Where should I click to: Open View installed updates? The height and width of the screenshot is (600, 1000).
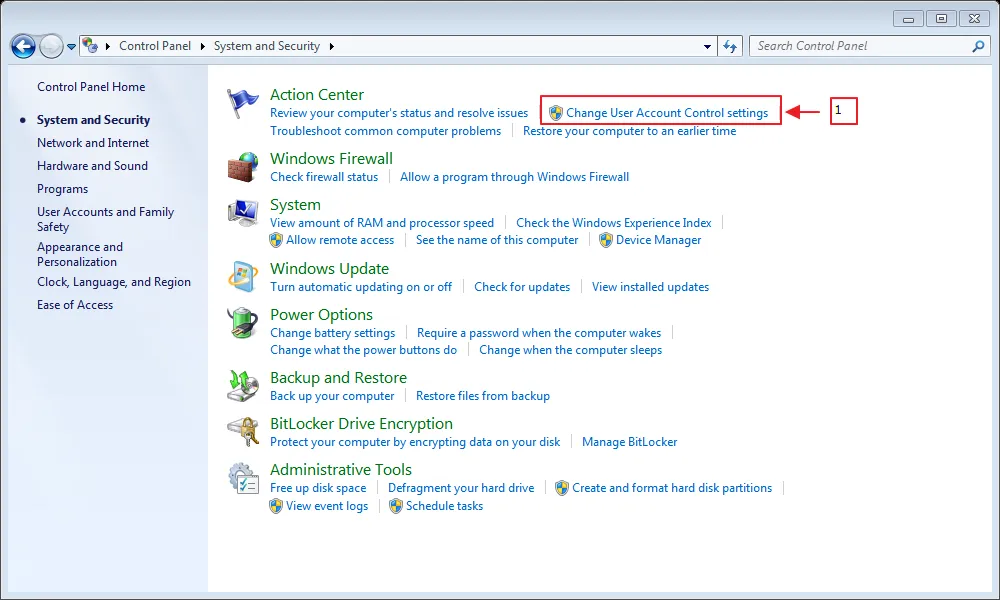[651, 287]
